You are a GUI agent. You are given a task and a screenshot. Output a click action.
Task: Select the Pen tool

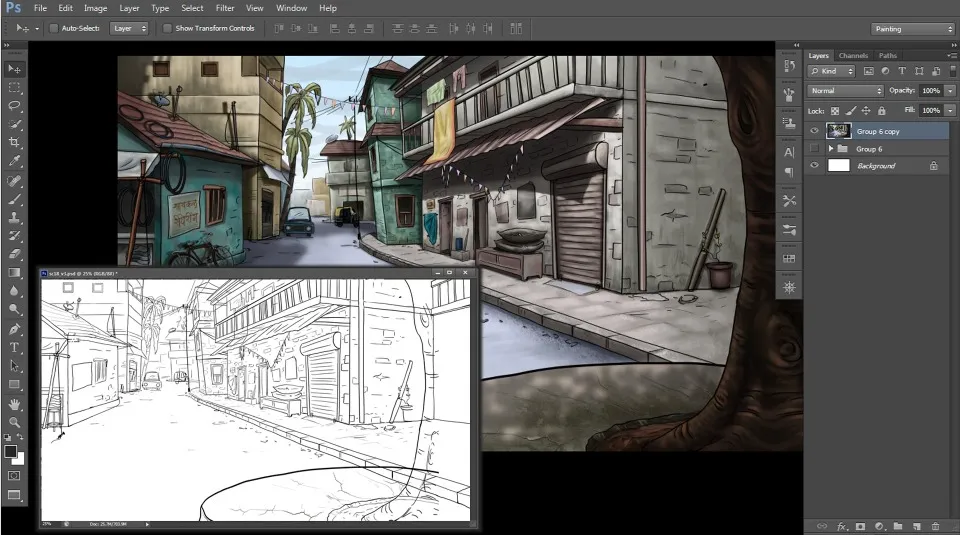tap(14, 329)
